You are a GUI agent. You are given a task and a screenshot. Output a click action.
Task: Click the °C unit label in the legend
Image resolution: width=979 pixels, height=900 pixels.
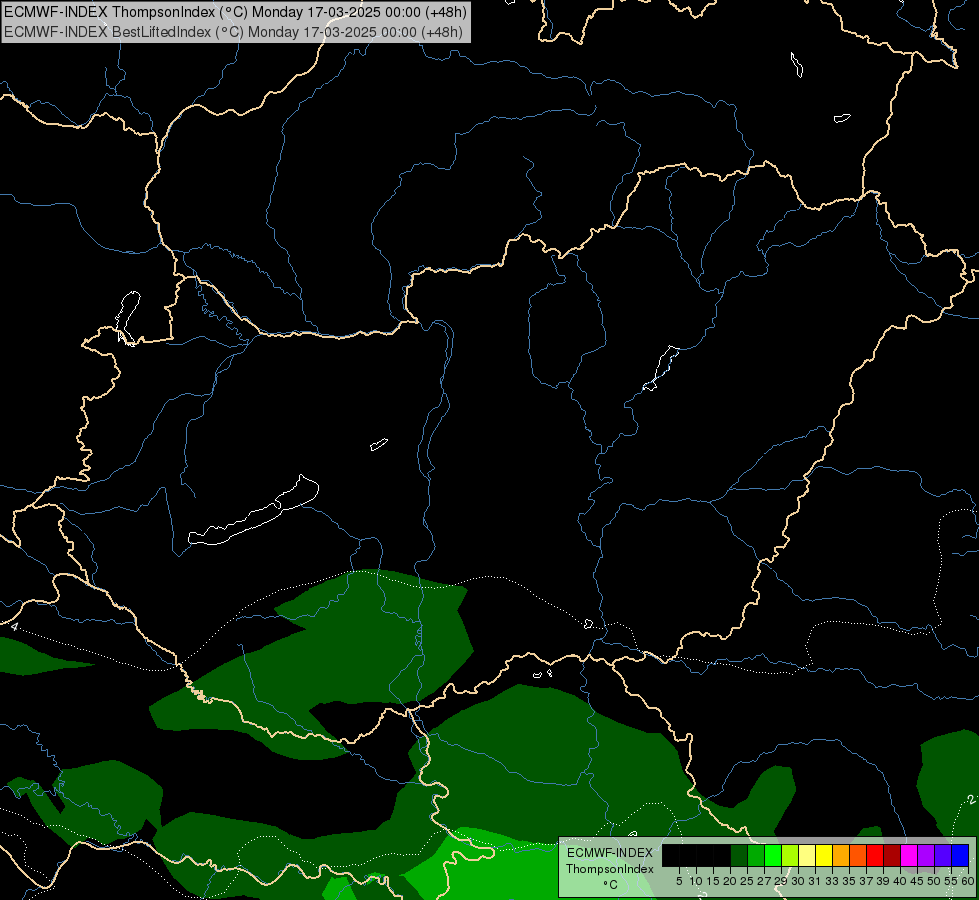point(611,884)
